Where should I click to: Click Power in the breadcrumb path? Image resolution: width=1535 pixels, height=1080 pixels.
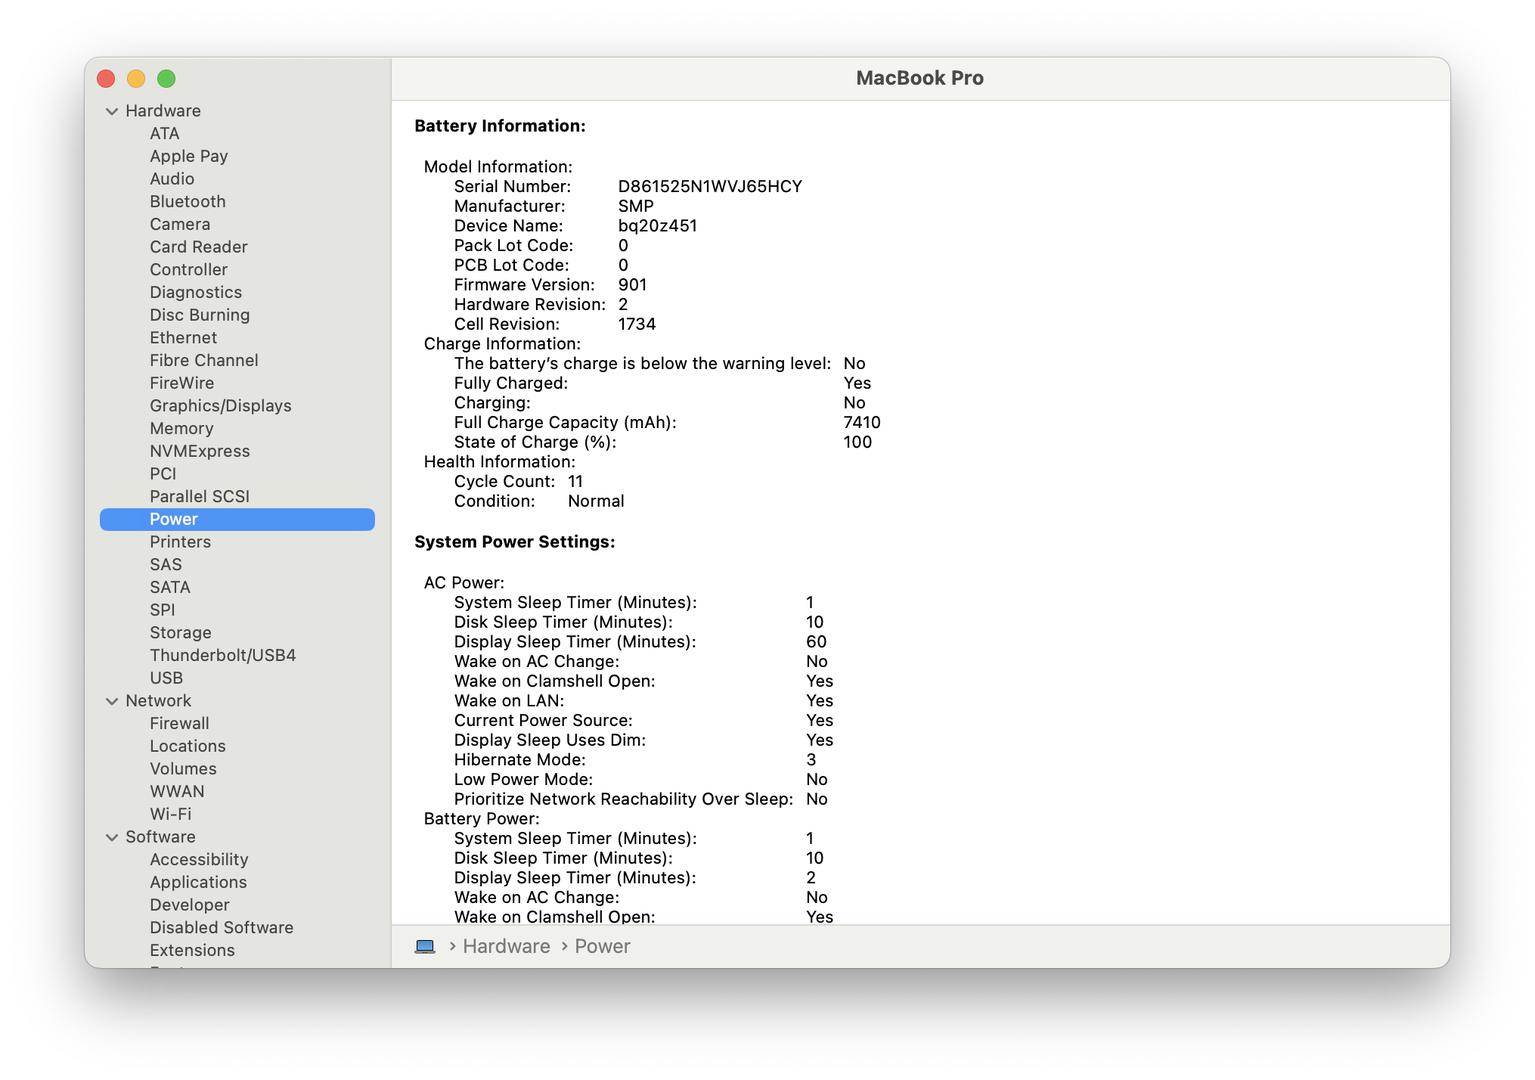[x=602, y=946]
